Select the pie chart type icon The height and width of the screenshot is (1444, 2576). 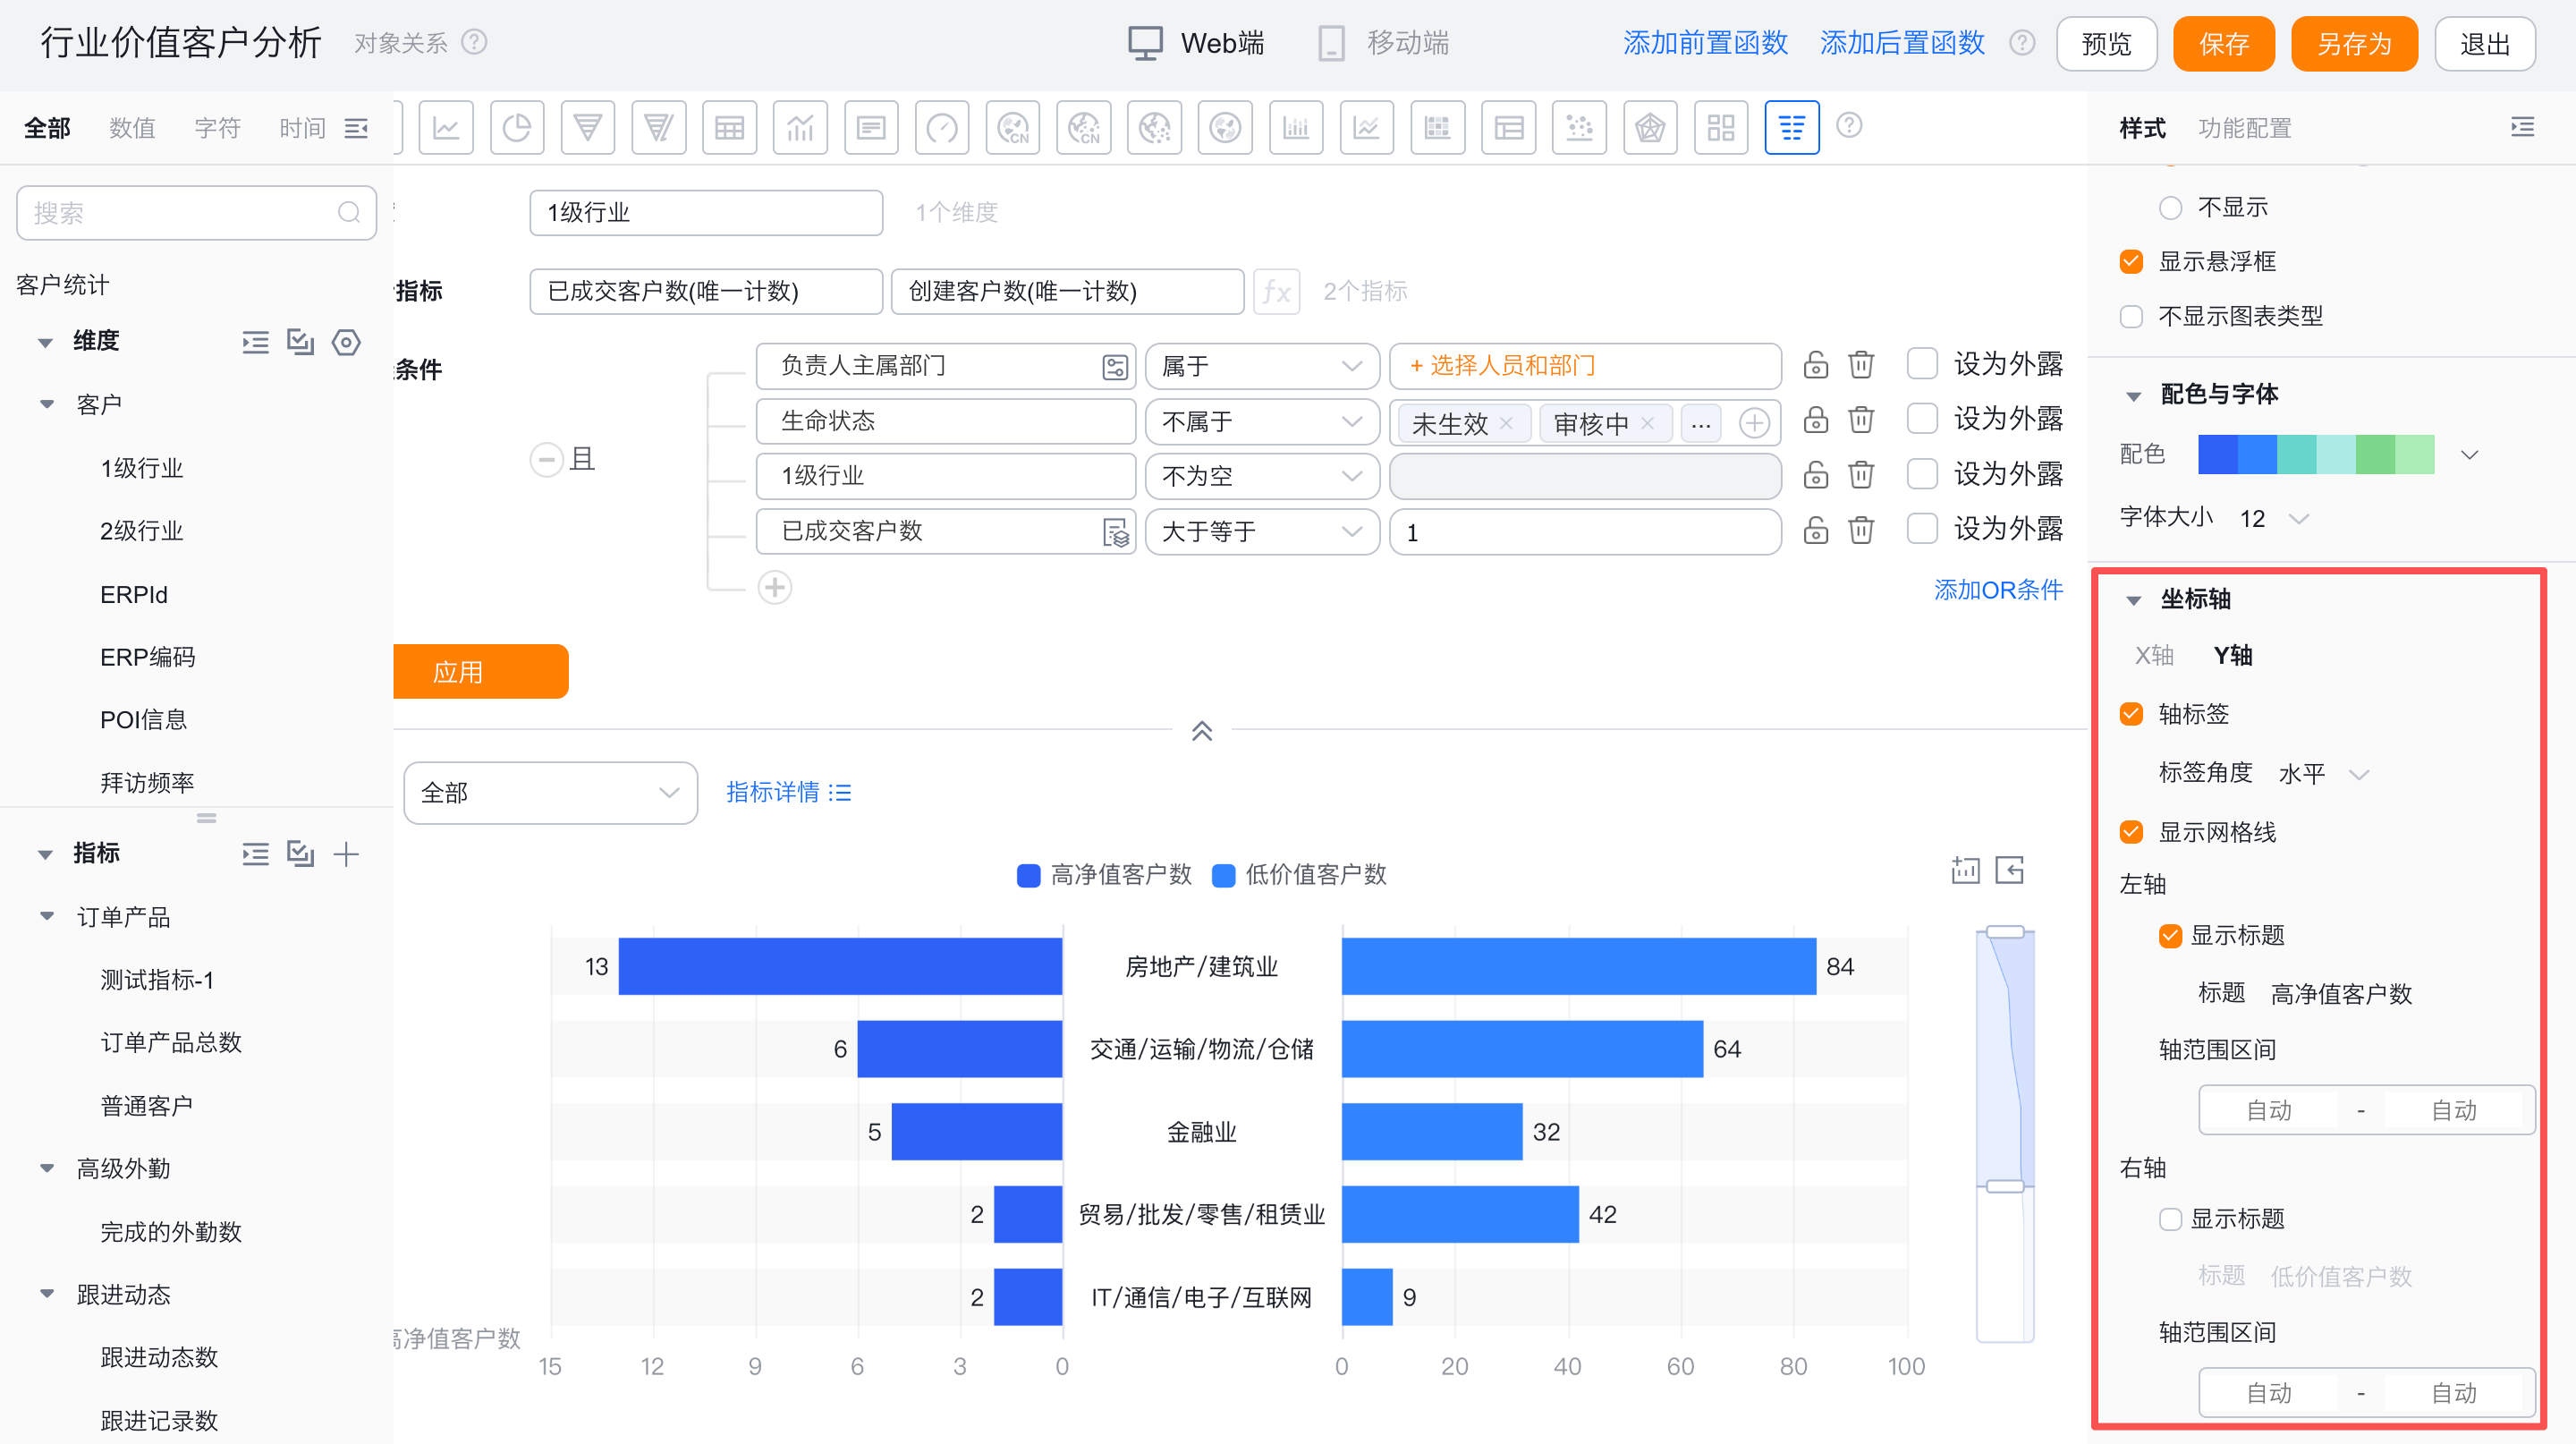coord(516,128)
